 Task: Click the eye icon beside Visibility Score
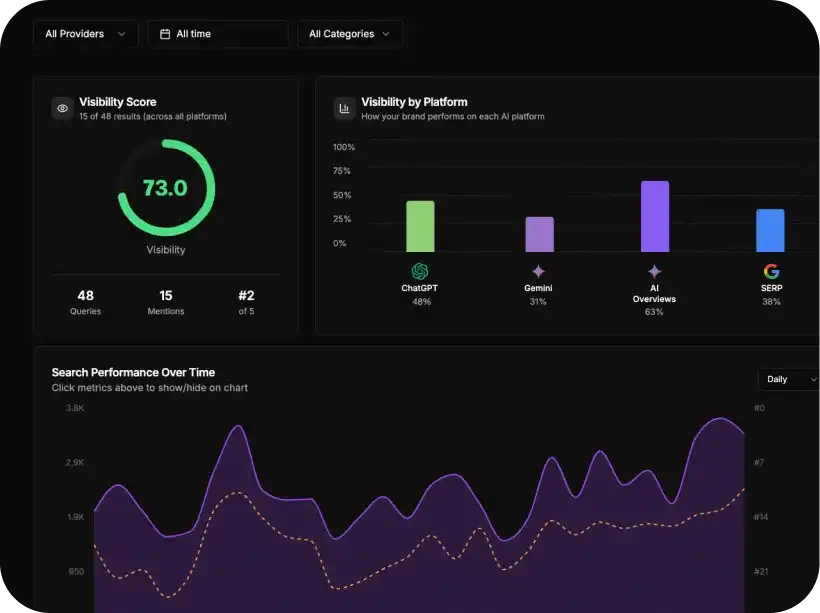(x=62, y=108)
